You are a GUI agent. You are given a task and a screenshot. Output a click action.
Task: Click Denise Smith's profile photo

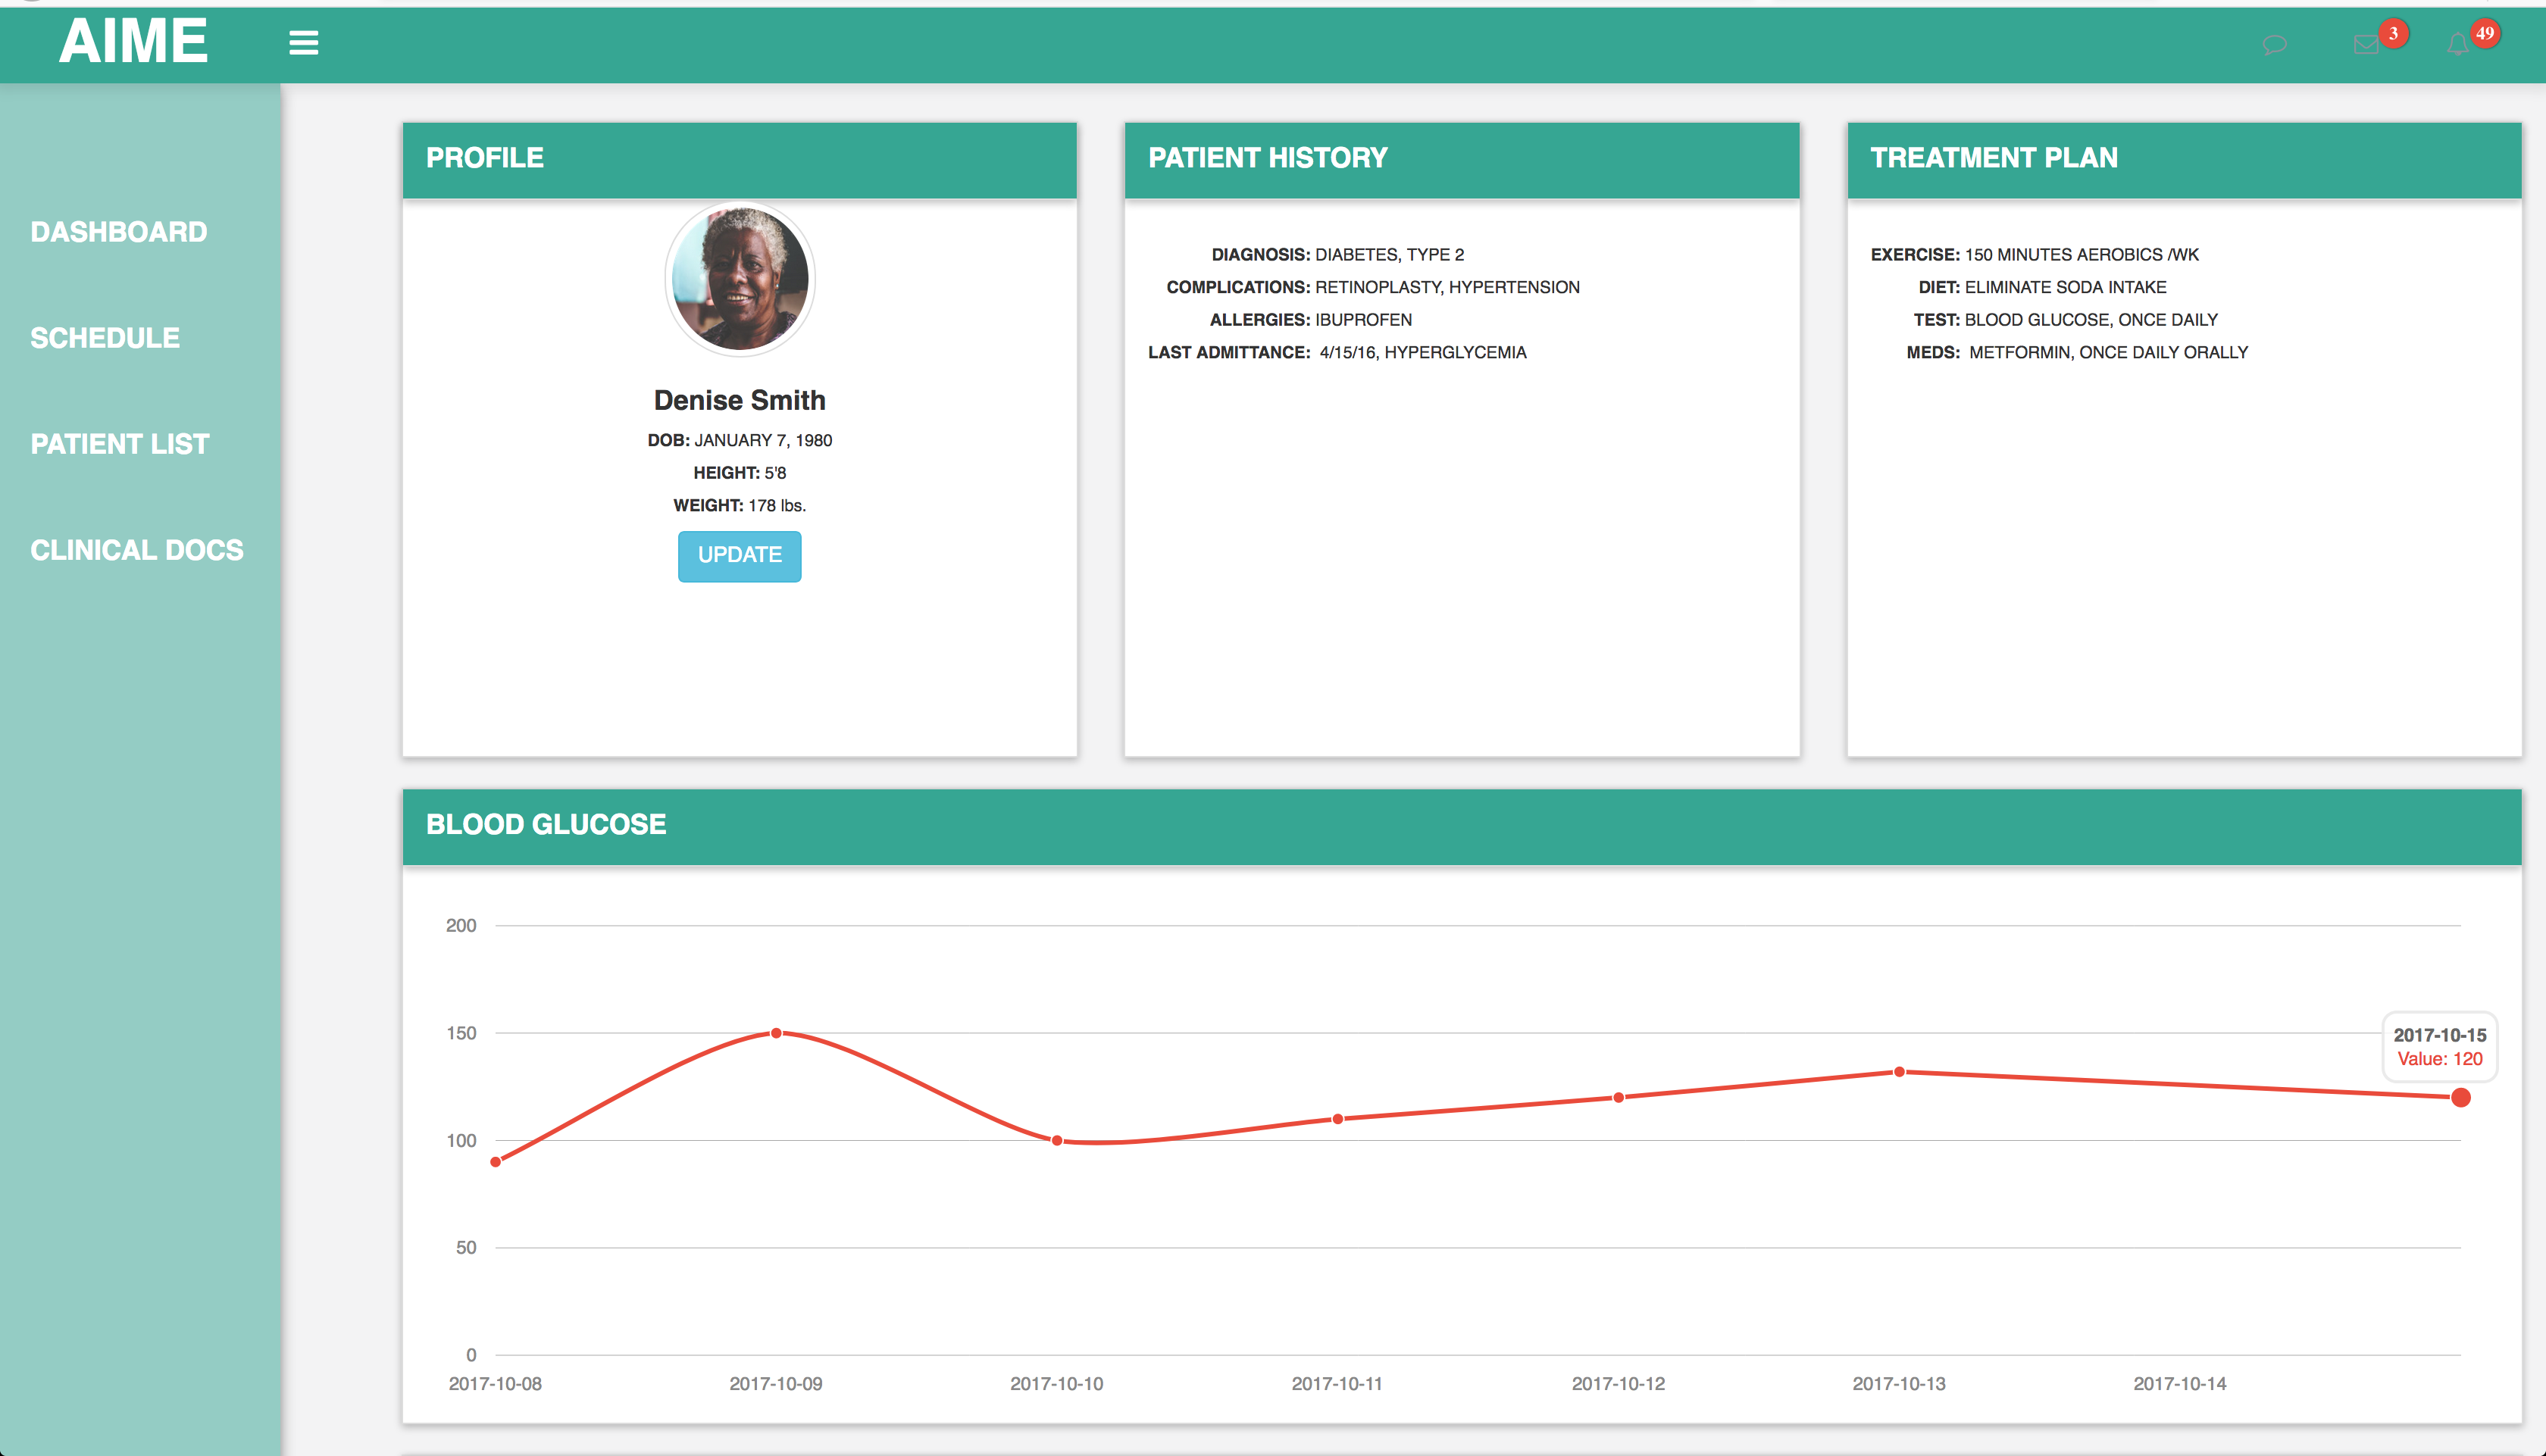coord(740,280)
